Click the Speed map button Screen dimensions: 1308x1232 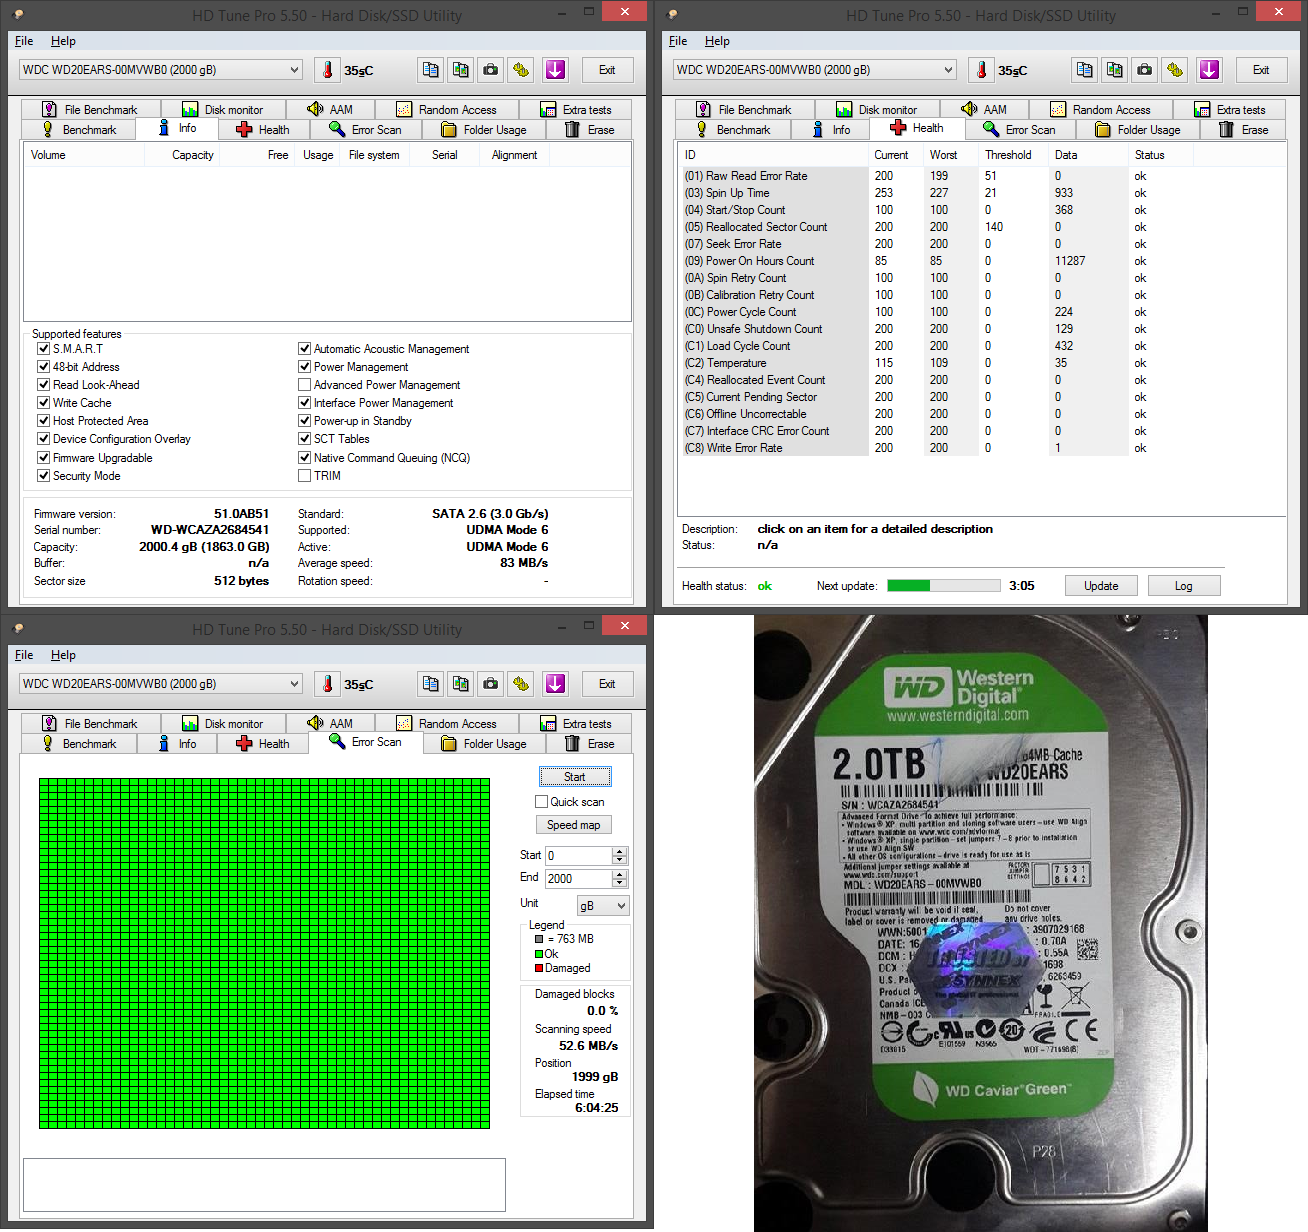pyautogui.click(x=574, y=825)
